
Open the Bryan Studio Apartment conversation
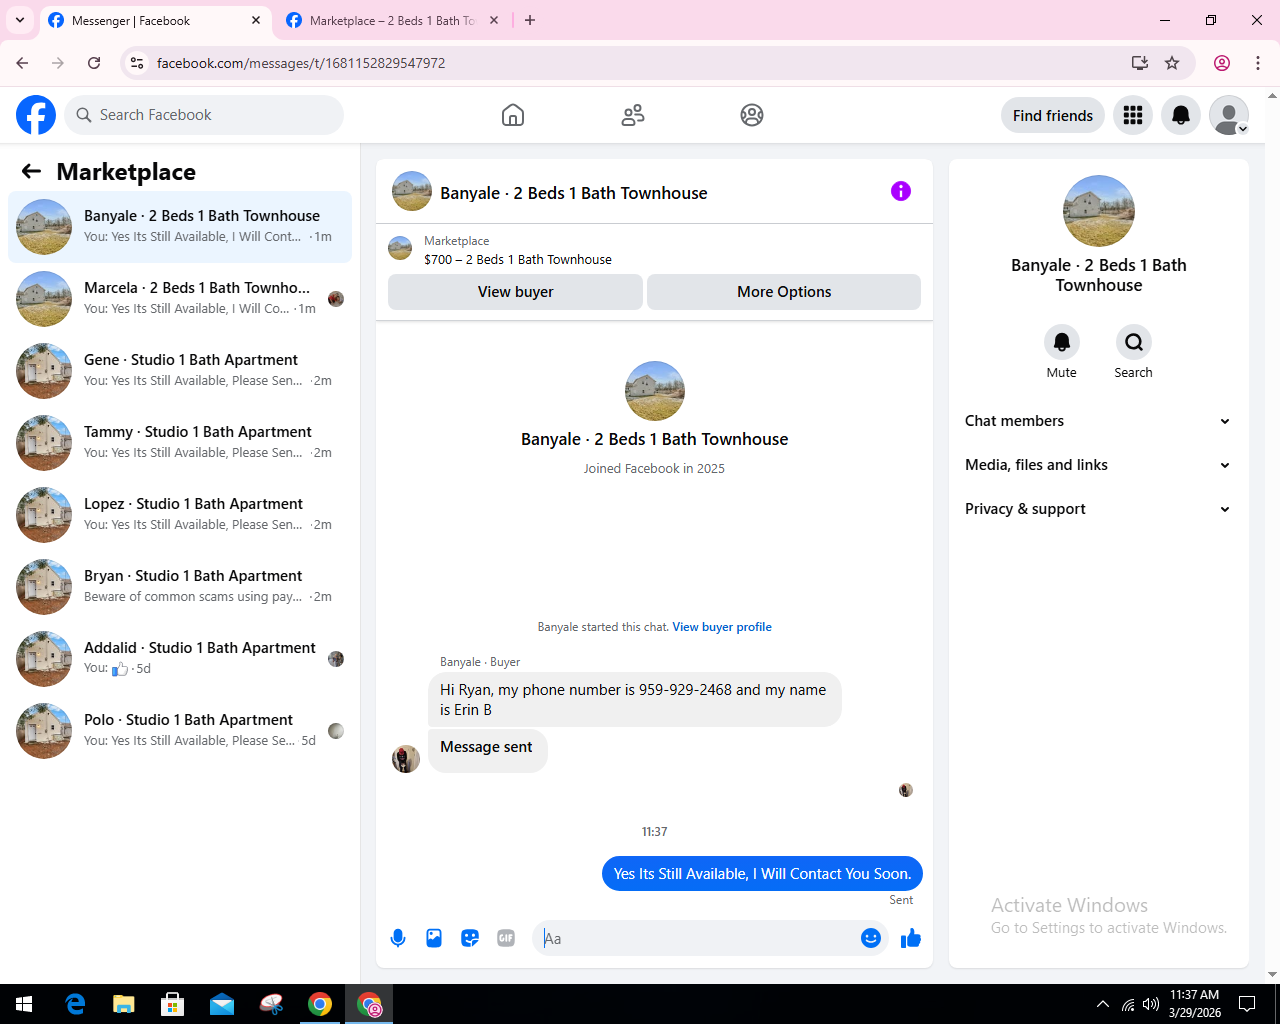coord(180,587)
